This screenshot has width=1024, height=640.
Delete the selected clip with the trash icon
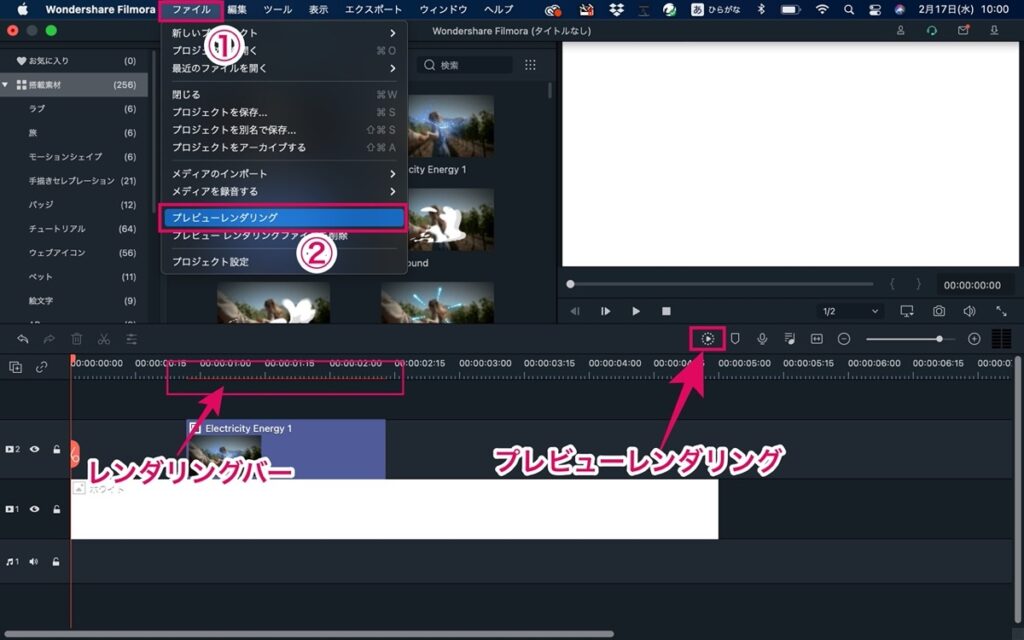pyautogui.click(x=76, y=339)
